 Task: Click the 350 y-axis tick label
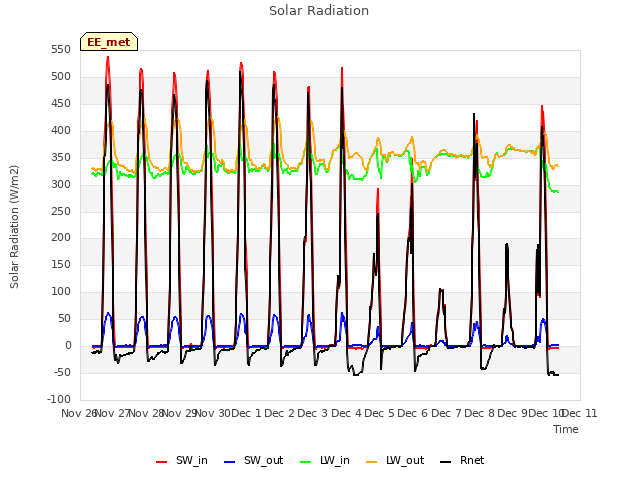pos(61,157)
